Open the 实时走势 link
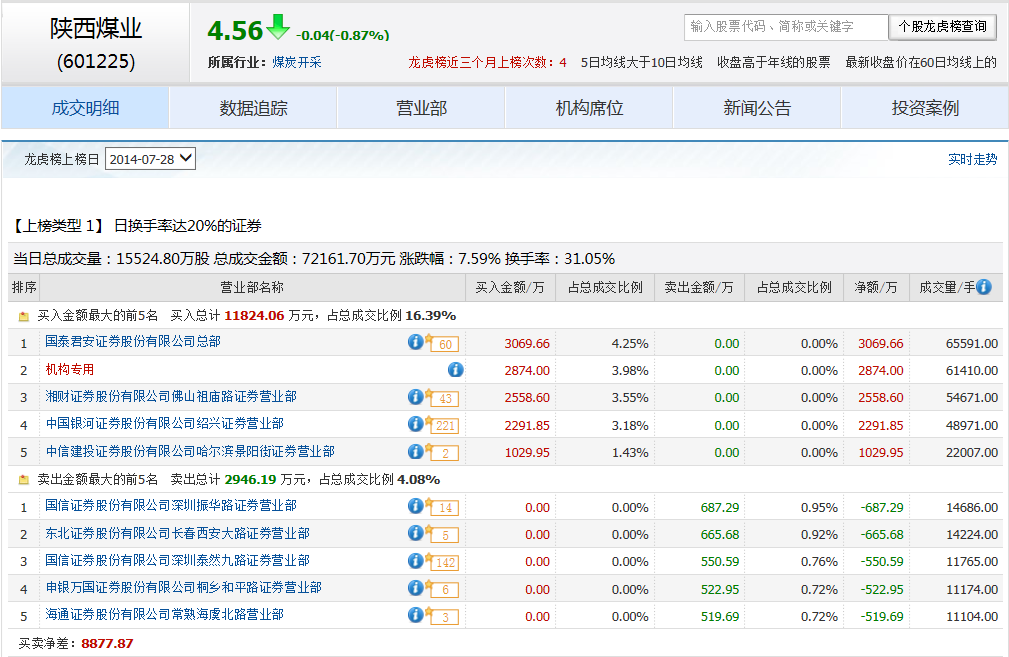This screenshot has height=657, width=1009. tap(972, 160)
